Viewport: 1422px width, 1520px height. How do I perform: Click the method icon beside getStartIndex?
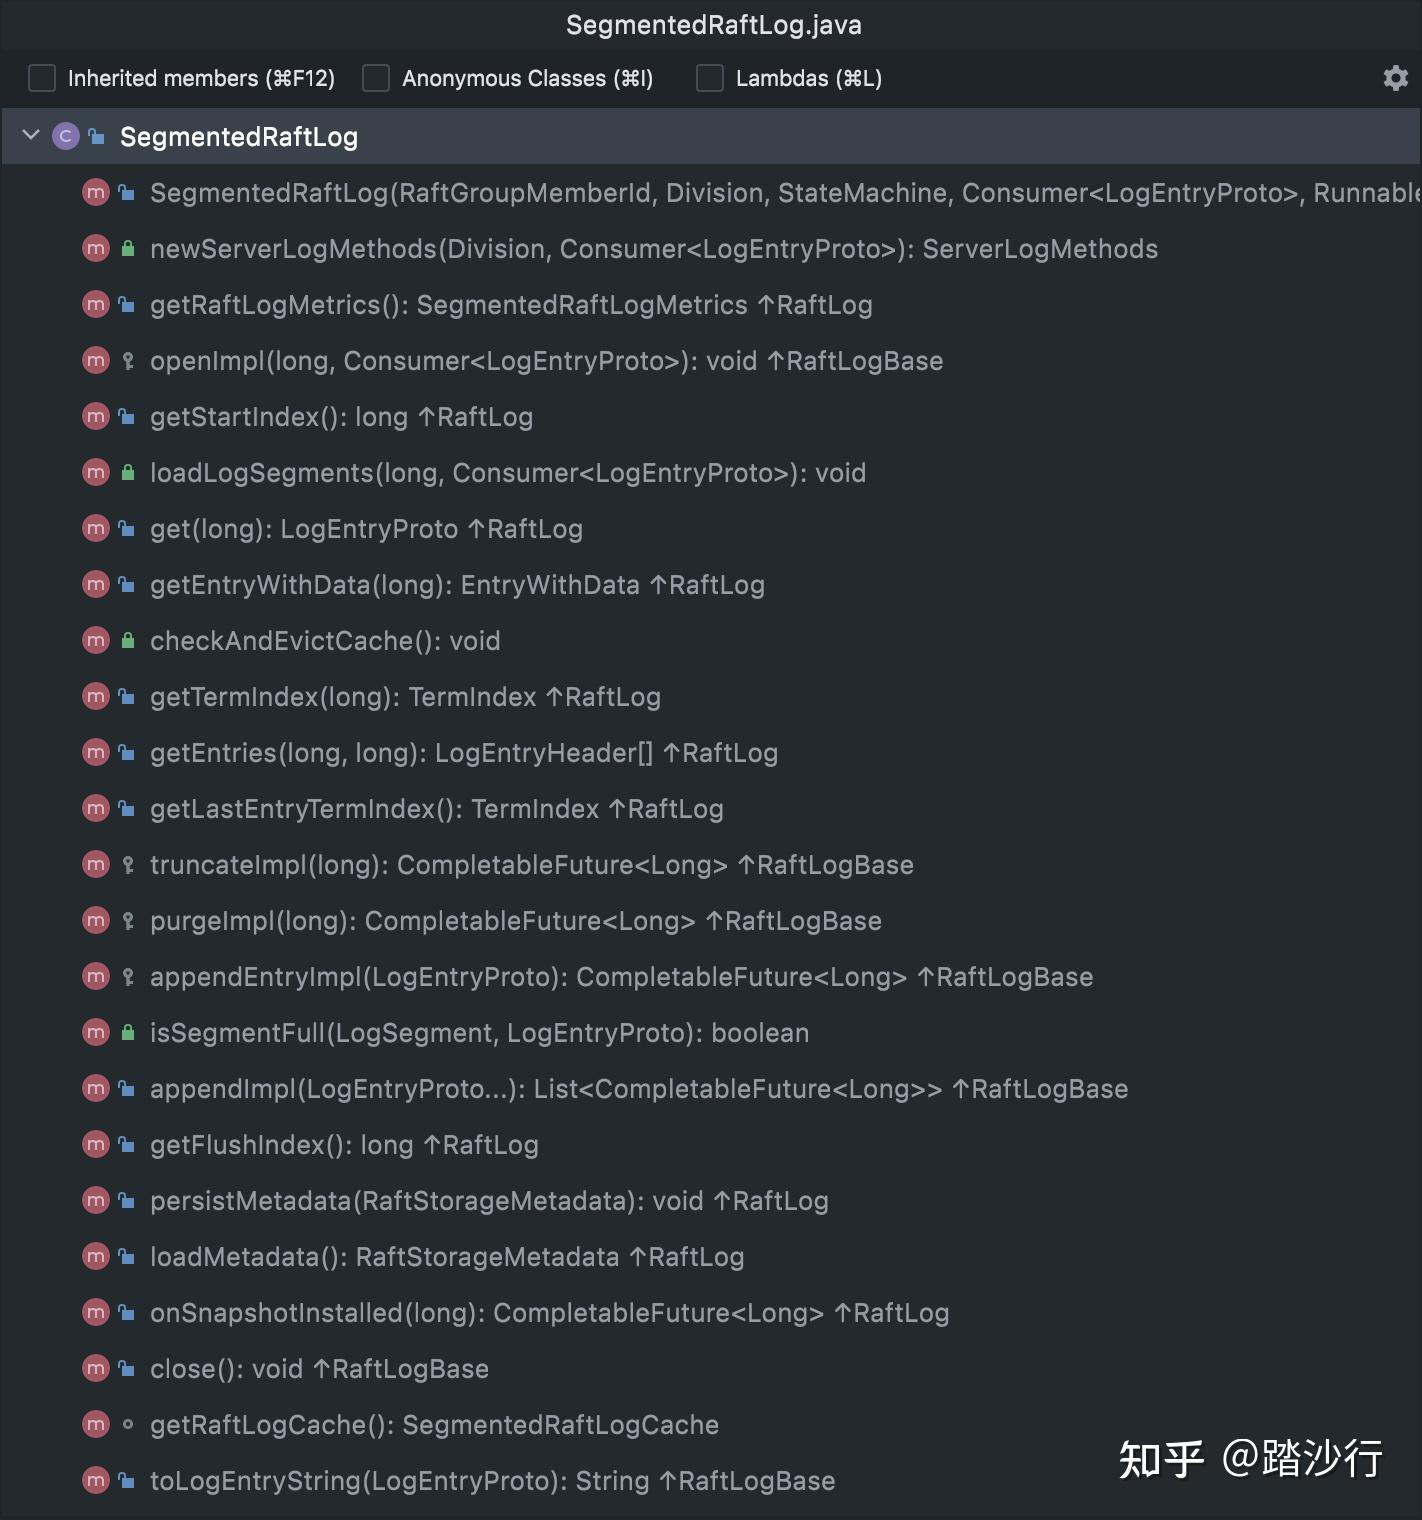pos(95,416)
